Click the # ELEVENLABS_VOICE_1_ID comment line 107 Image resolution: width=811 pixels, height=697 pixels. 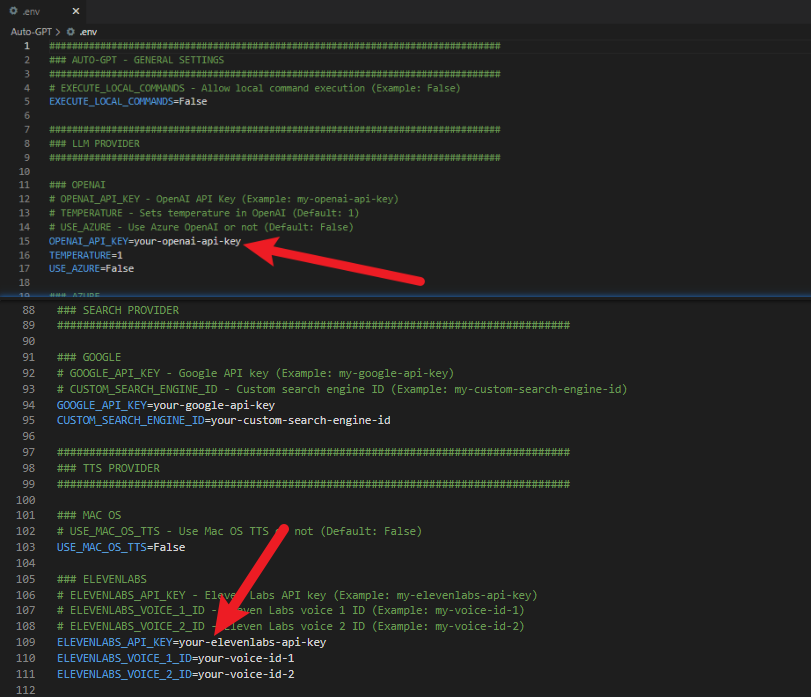[291, 611]
